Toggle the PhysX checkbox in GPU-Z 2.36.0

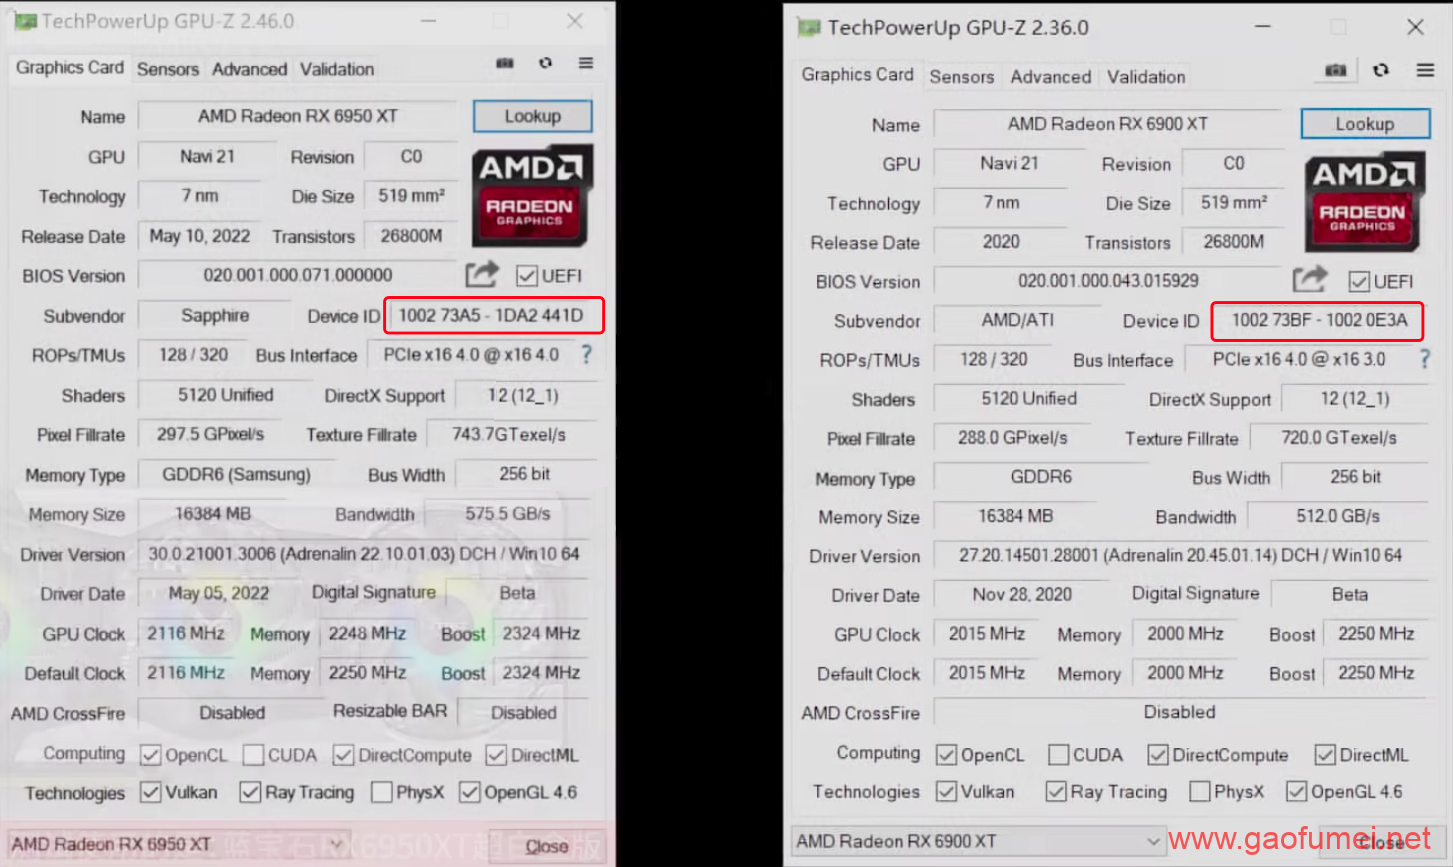point(1200,792)
